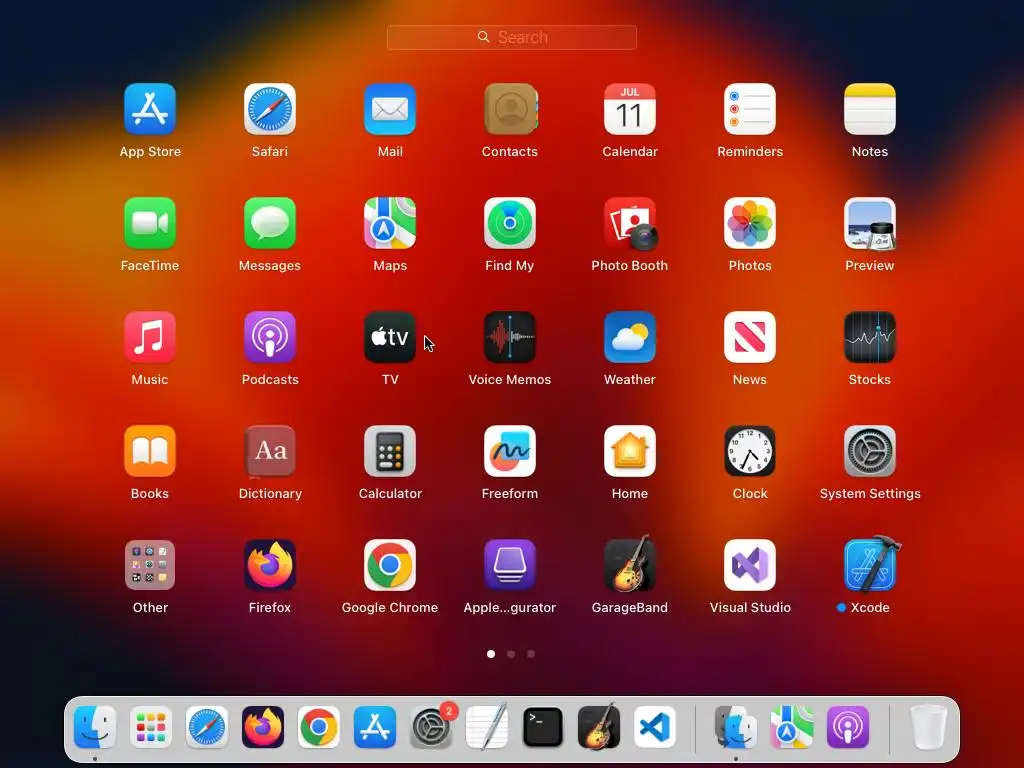1024x768 pixels.
Task: Open the Preview app
Action: tap(870, 223)
